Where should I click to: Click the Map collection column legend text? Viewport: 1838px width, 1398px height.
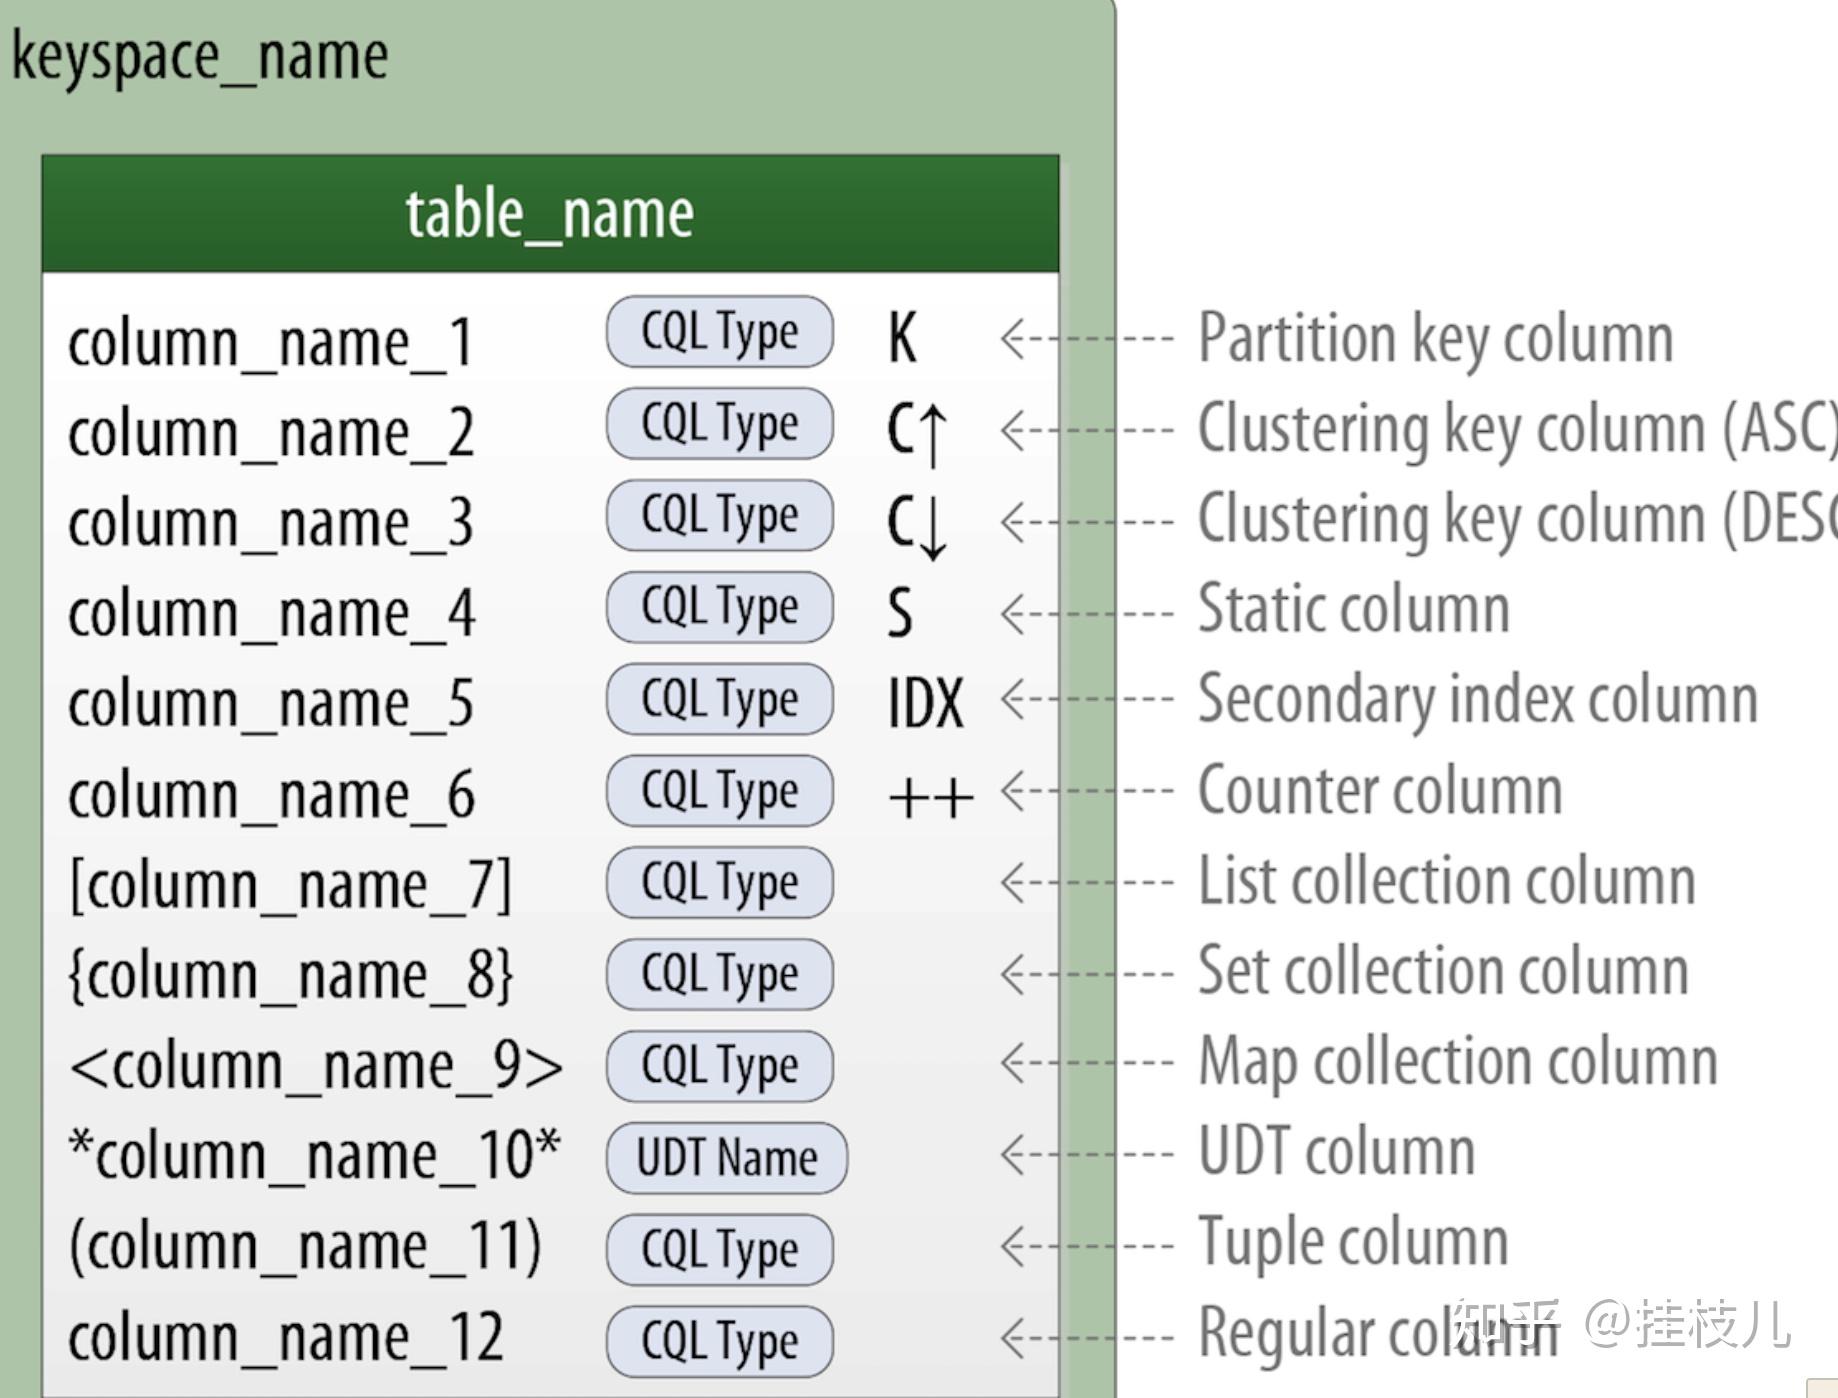1458,1063
